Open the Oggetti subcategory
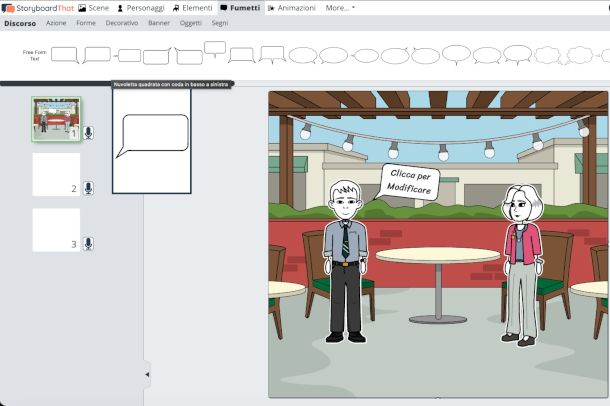610x406 pixels. point(191,23)
